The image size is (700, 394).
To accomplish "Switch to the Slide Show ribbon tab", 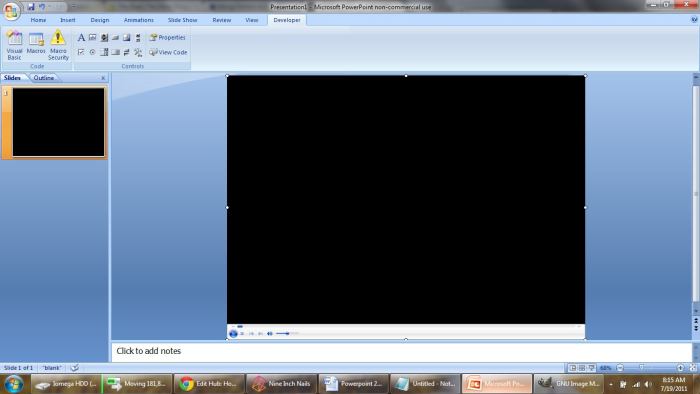I will click(182, 20).
